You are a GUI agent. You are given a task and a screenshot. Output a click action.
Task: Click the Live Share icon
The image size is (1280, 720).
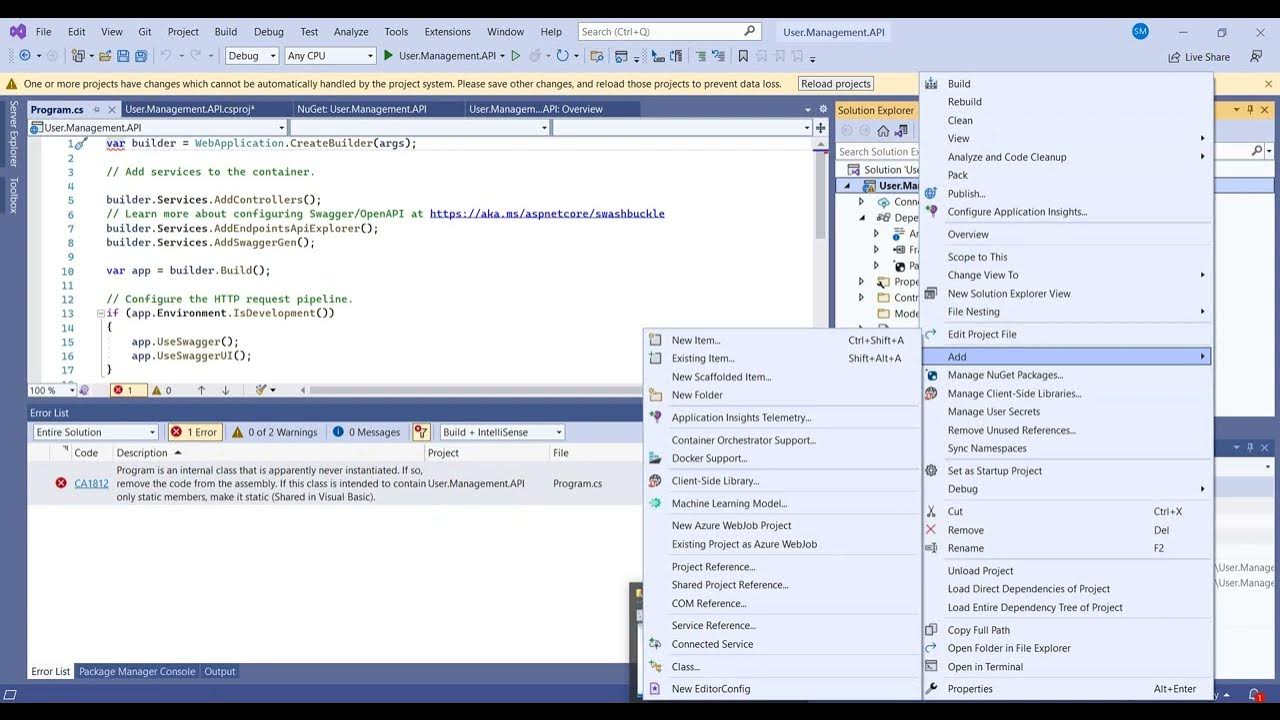click(x=1174, y=57)
